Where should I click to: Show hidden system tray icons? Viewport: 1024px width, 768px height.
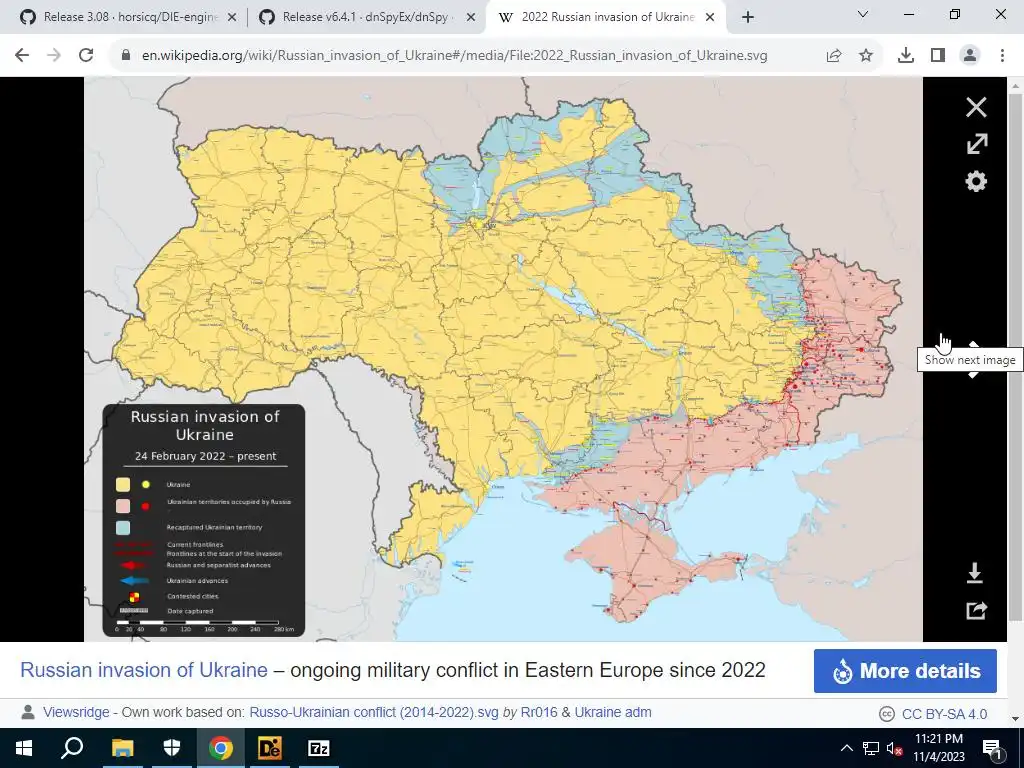[846, 748]
